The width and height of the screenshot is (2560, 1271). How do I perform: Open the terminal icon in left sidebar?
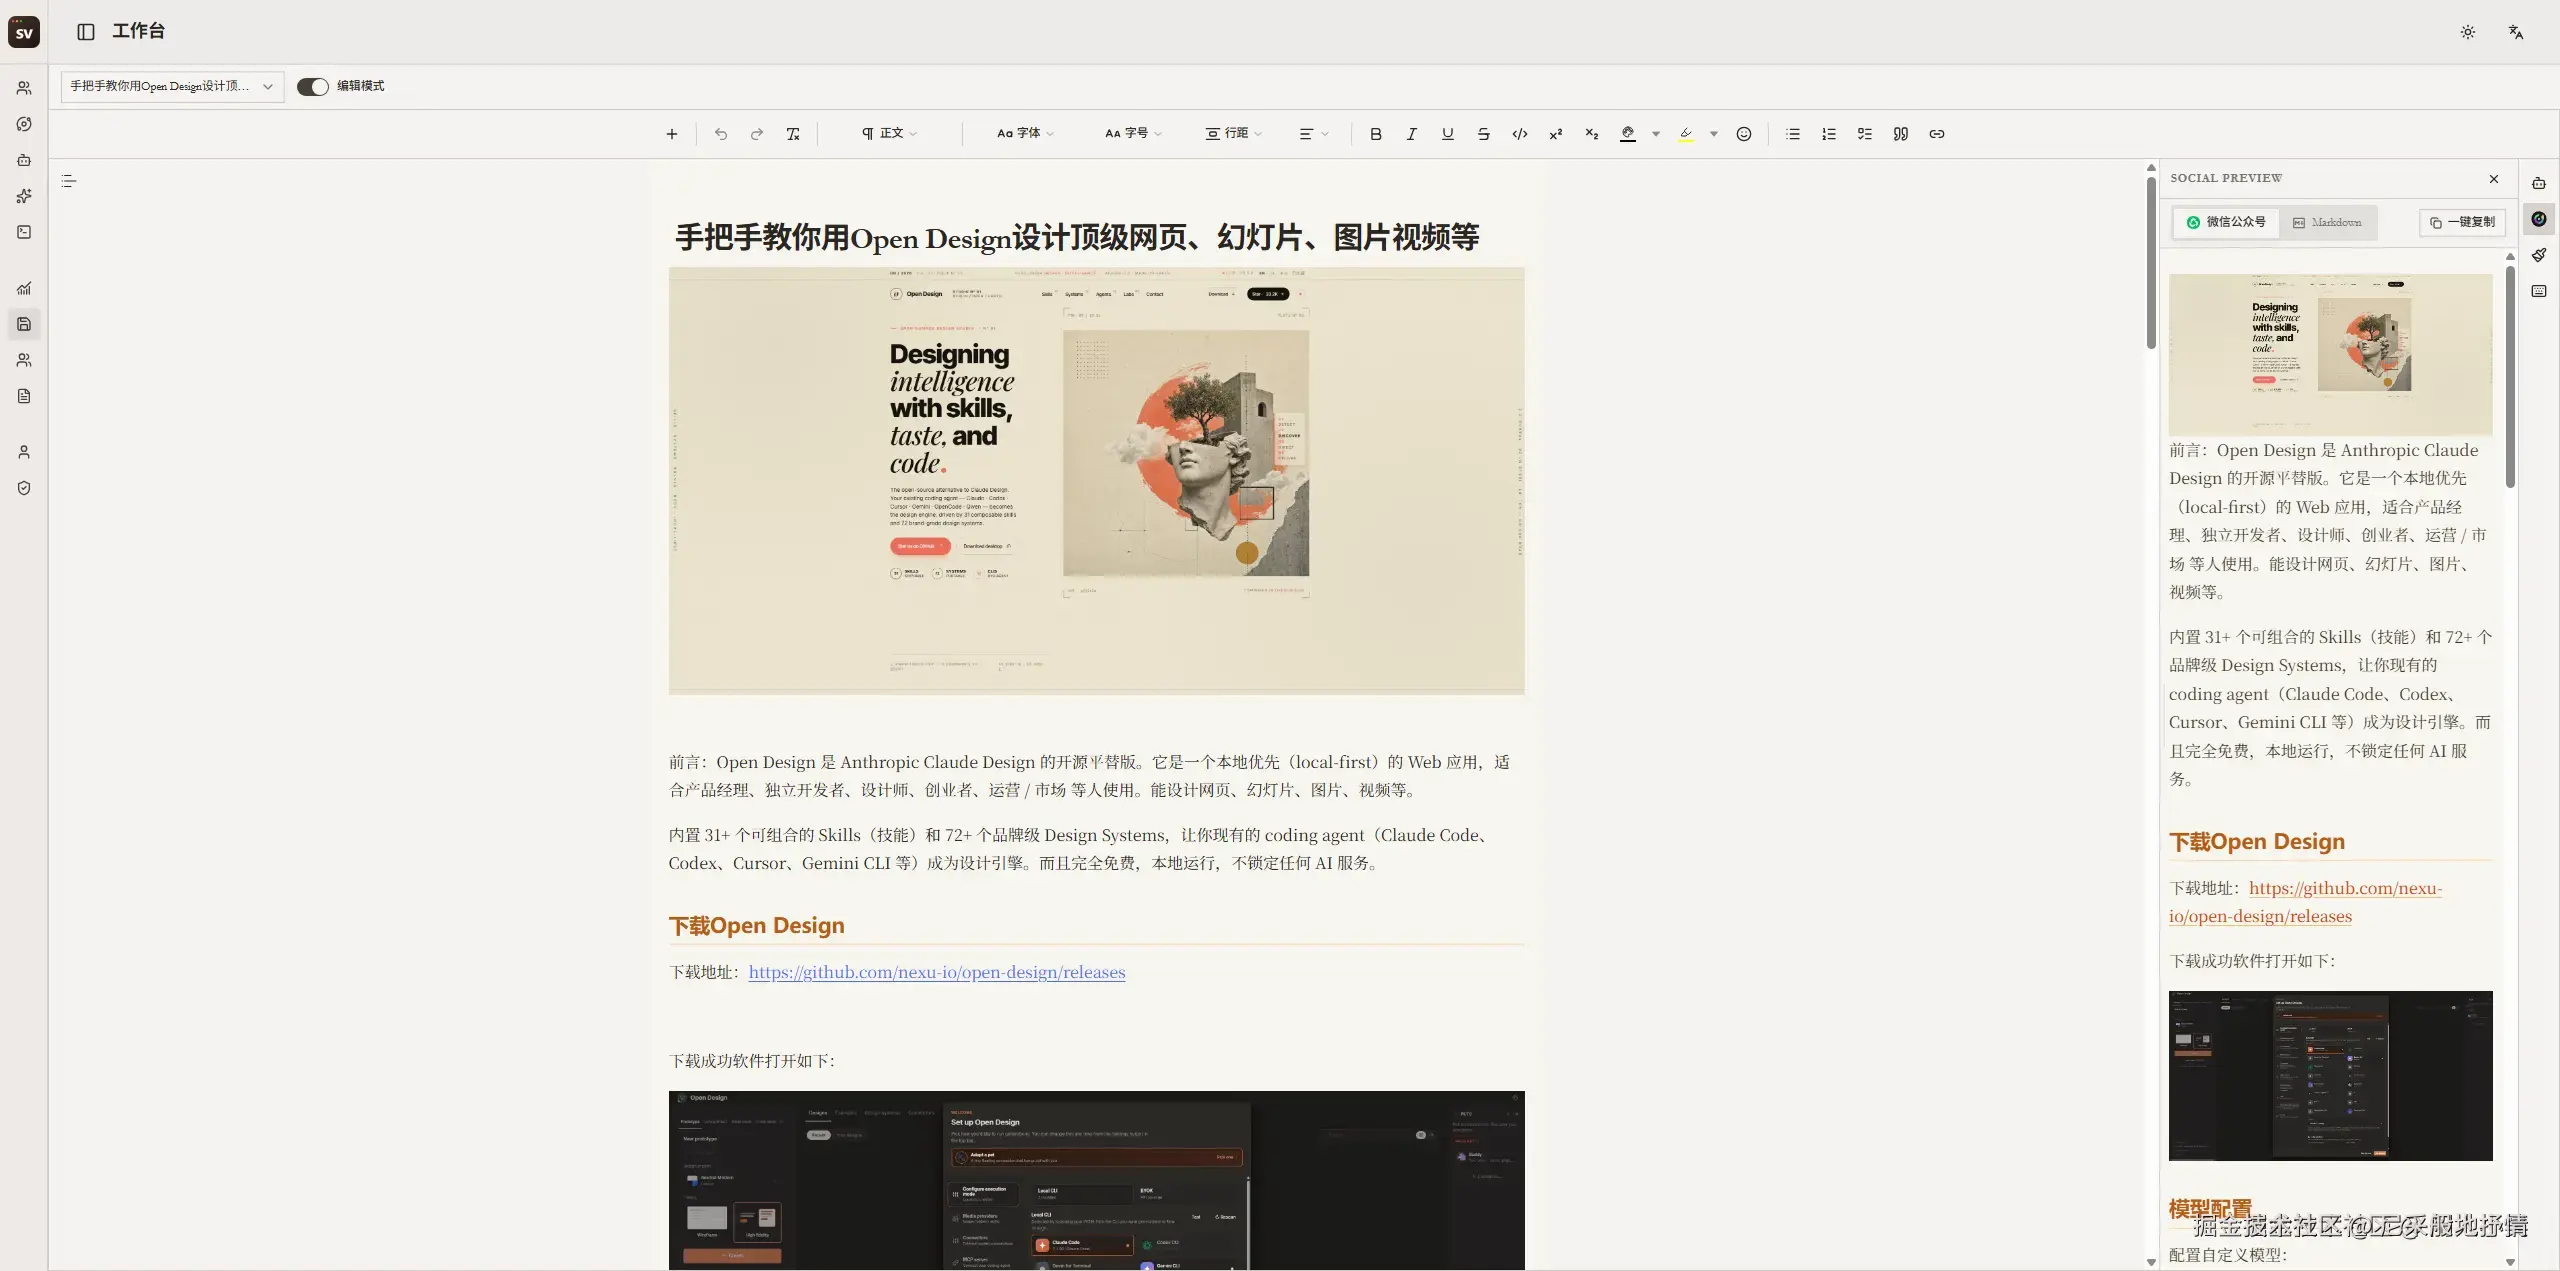click(x=24, y=232)
